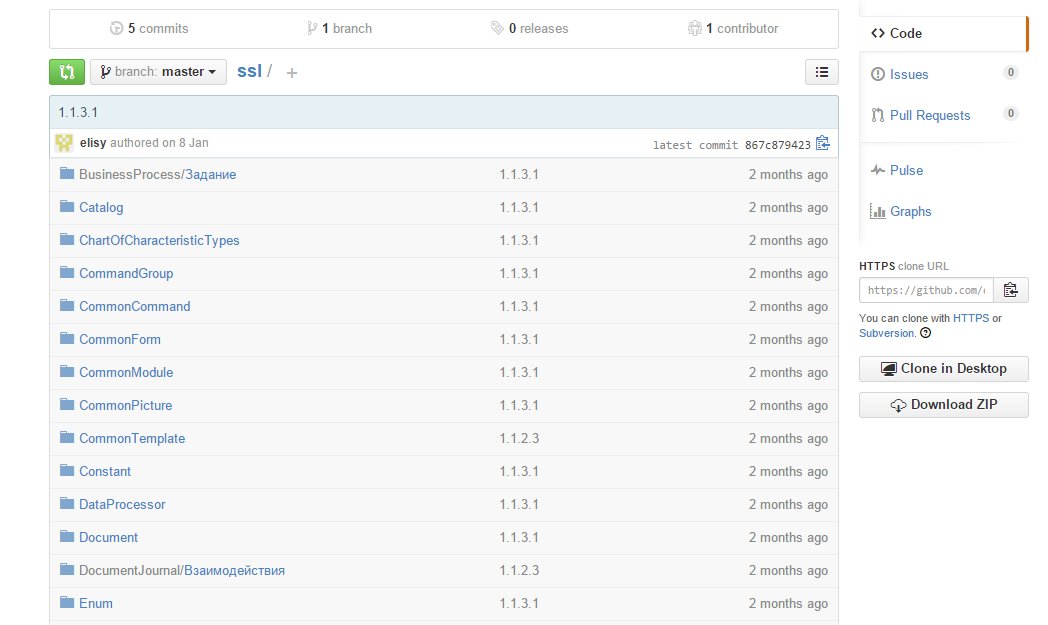The image size is (1048, 625).
Task: Open the CommonPicture folder
Action: pos(125,405)
